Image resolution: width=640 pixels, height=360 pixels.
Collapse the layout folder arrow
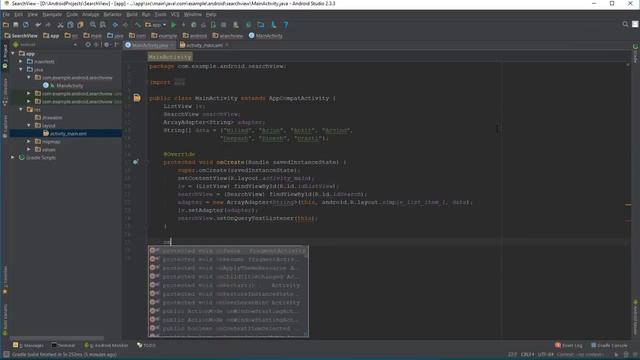tap(29, 125)
